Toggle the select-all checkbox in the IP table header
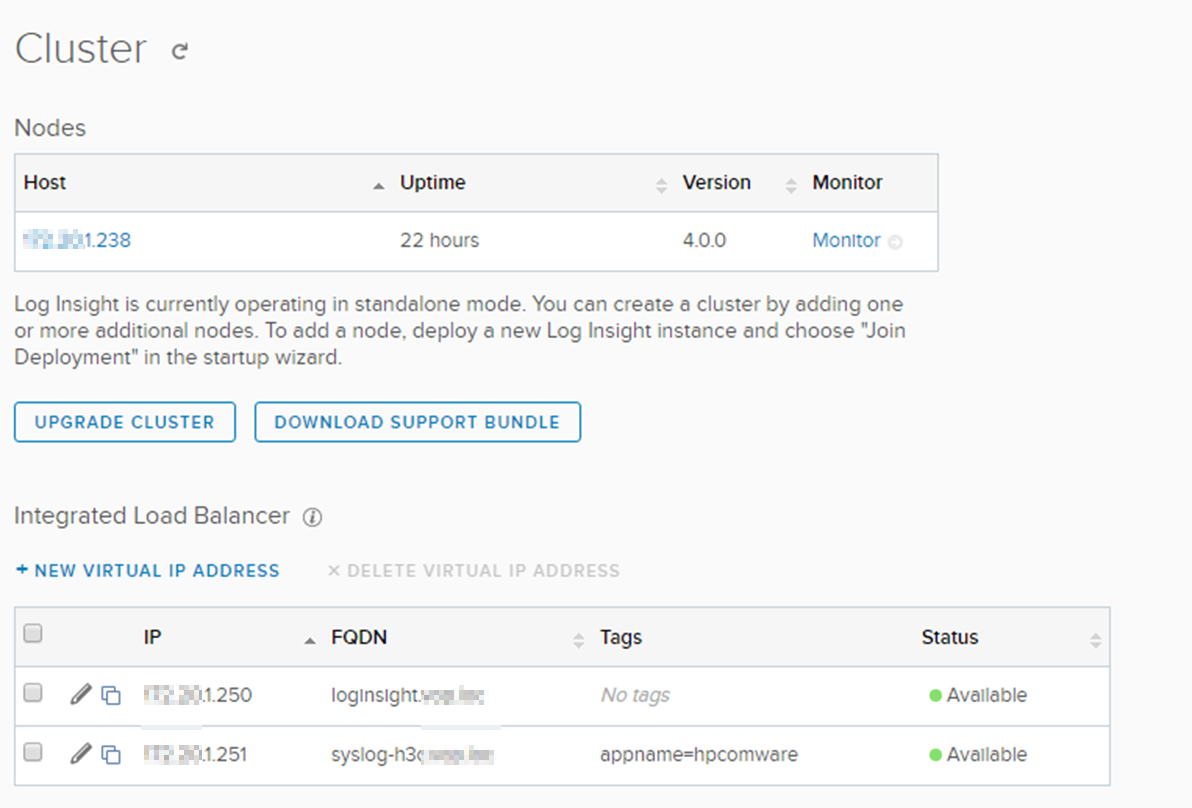Screen dimensions: 1192x808 (x=33, y=633)
